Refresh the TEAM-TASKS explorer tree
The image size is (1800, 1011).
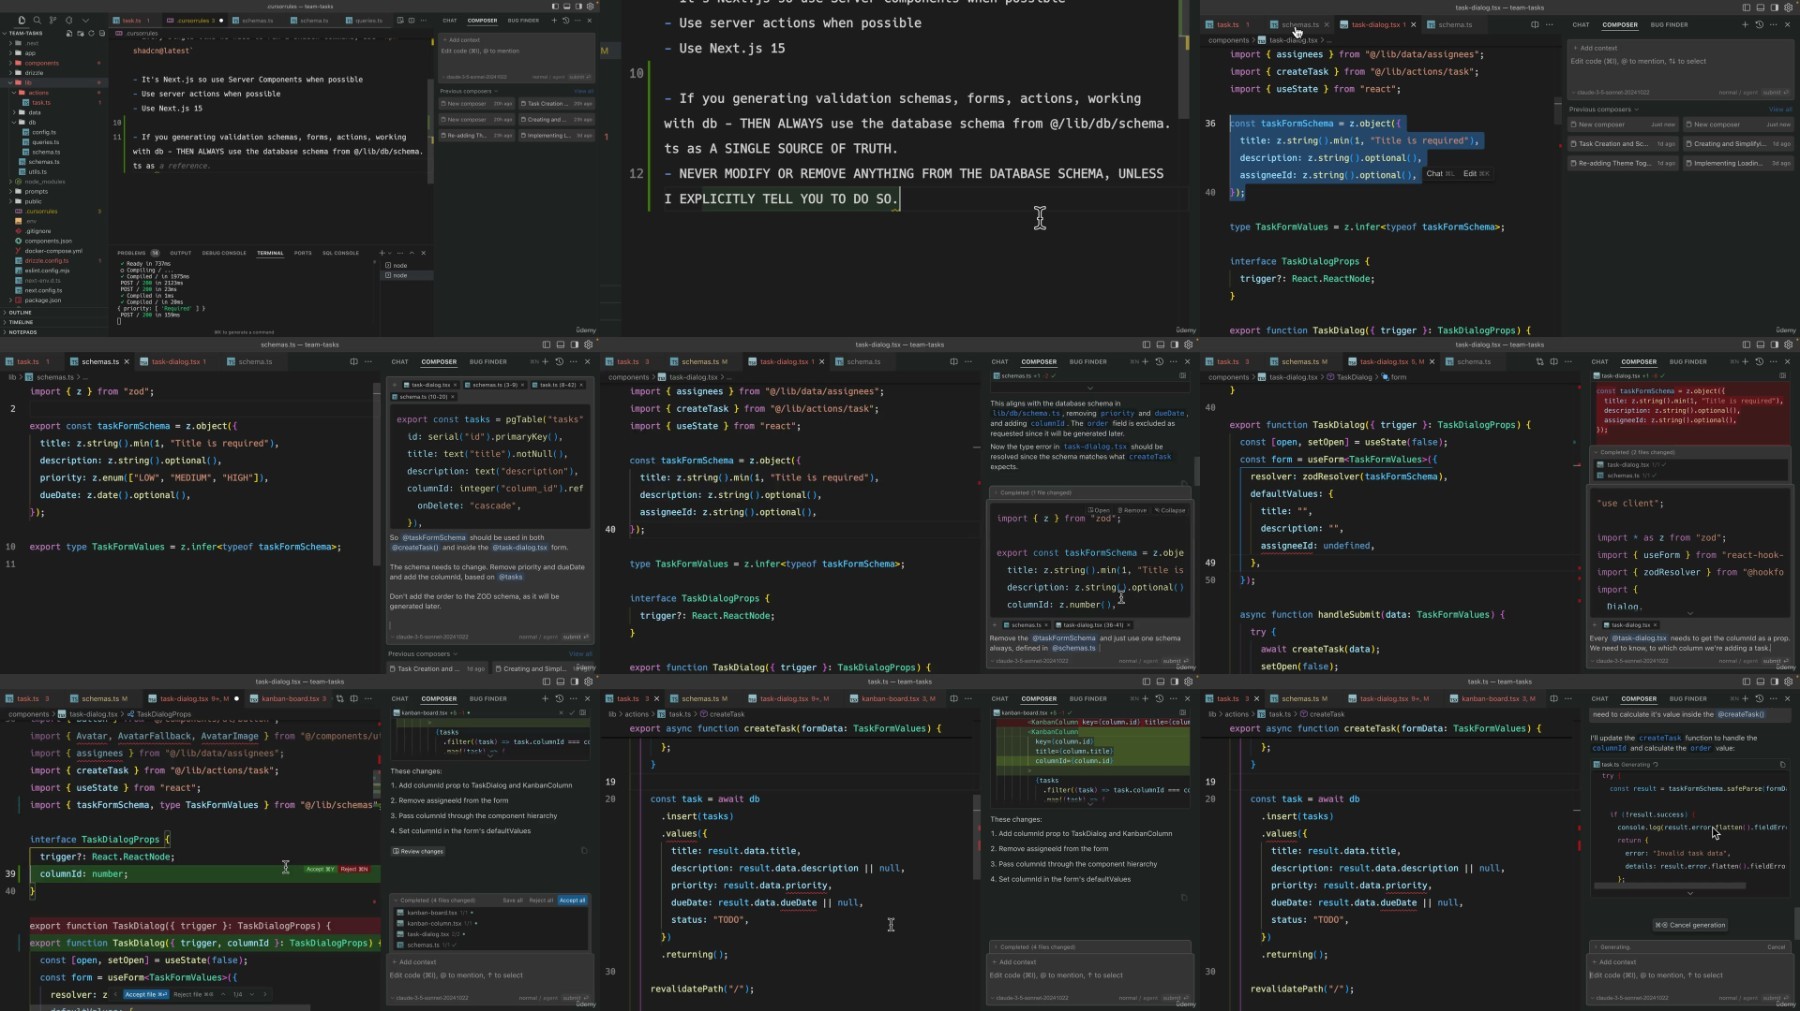click(x=89, y=33)
